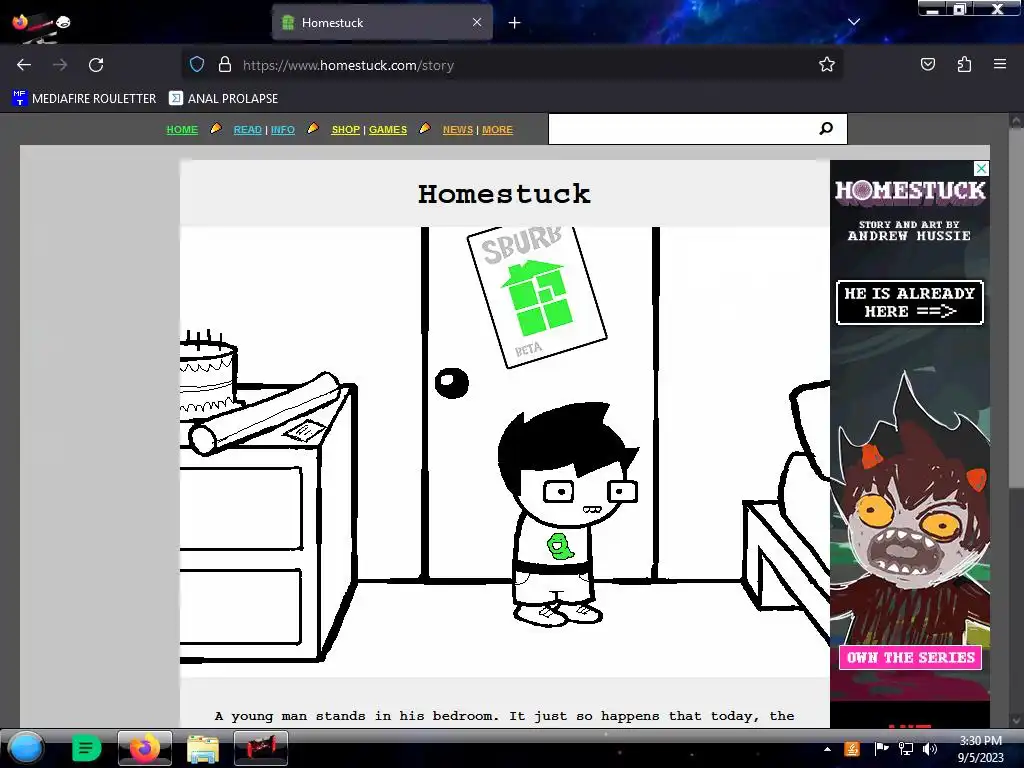Open the green notes app in taskbar
The height and width of the screenshot is (768, 1024).
[86, 748]
